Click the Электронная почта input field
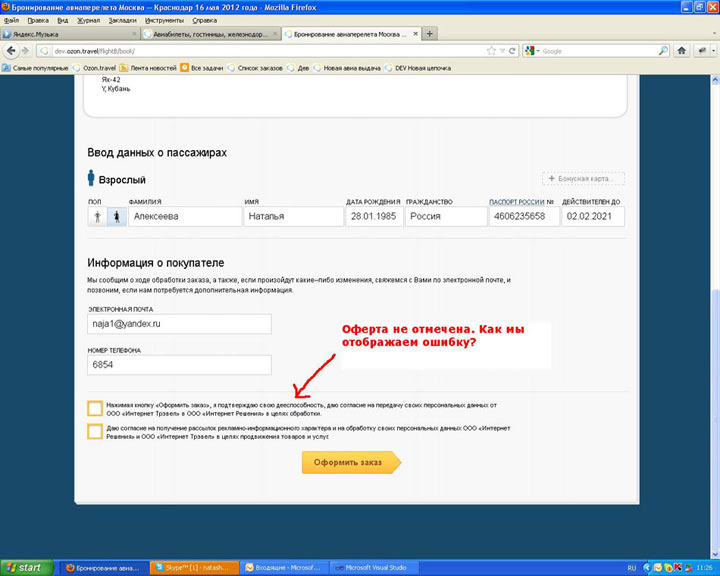720x576 pixels. pyautogui.click(x=179, y=325)
